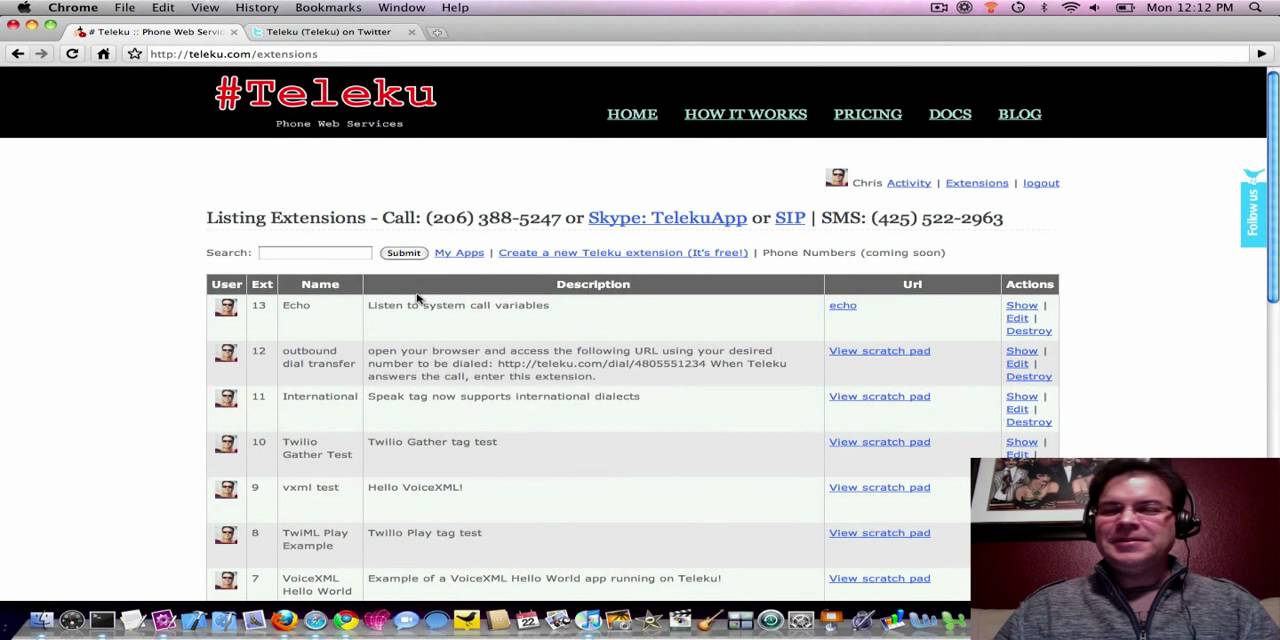Launch Firefox from the dock
The height and width of the screenshot is (640, 1280).
(x=284, y=621)
